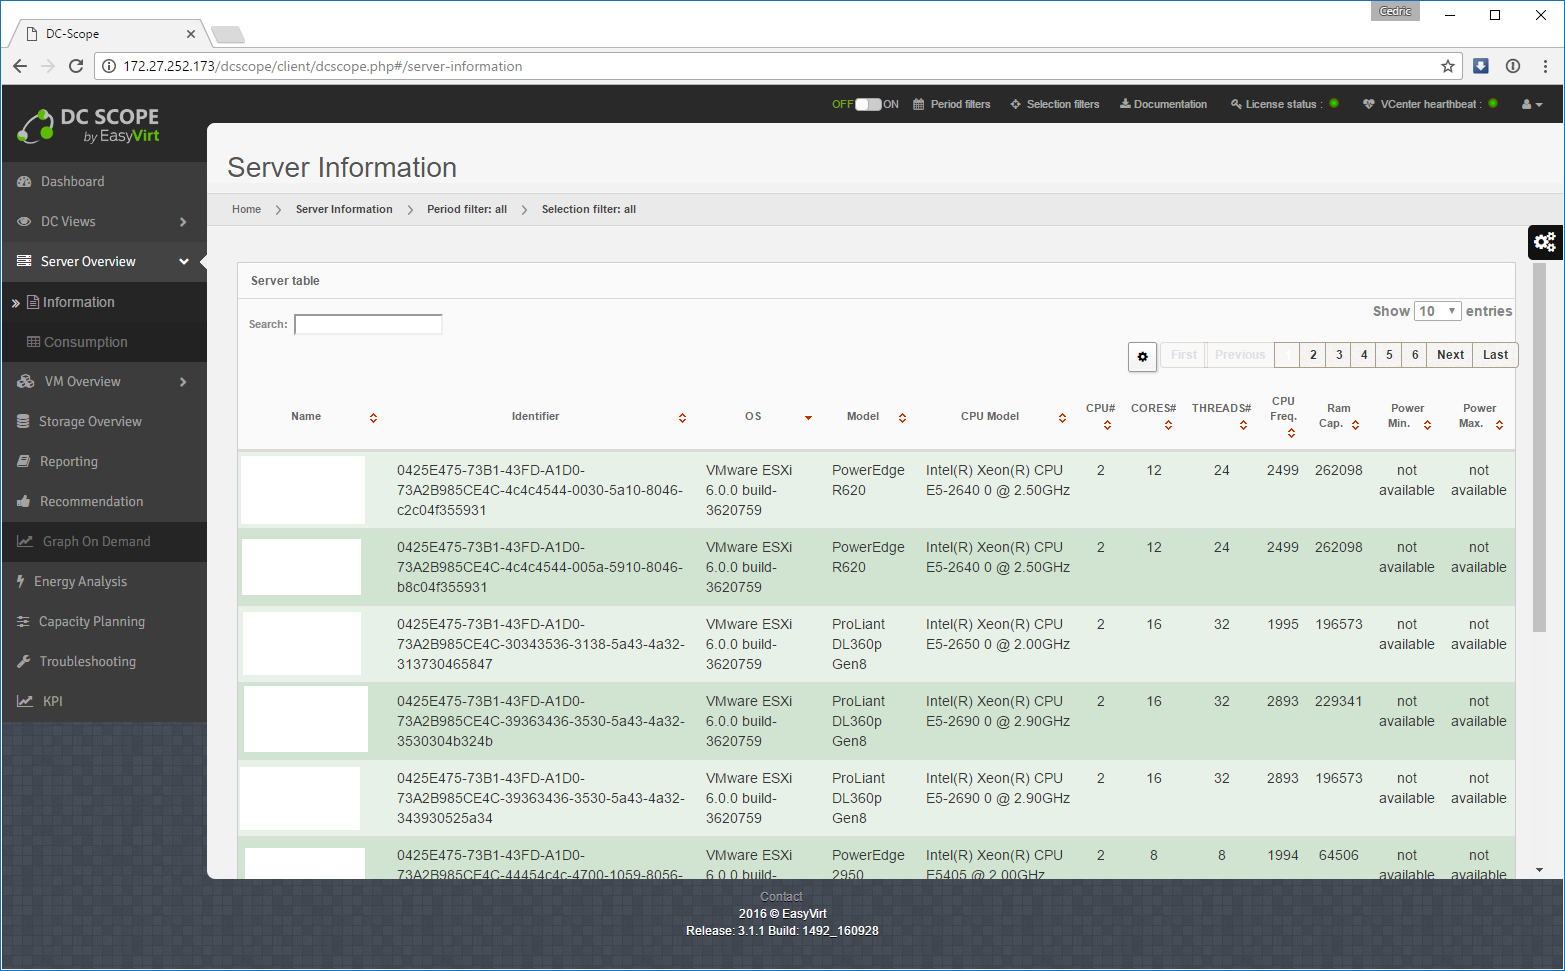Image resolution: width=1565 pixels, height=971 pixels.
Task: Toggle the OFF/ON switch in header
Action: pos(868,104)
